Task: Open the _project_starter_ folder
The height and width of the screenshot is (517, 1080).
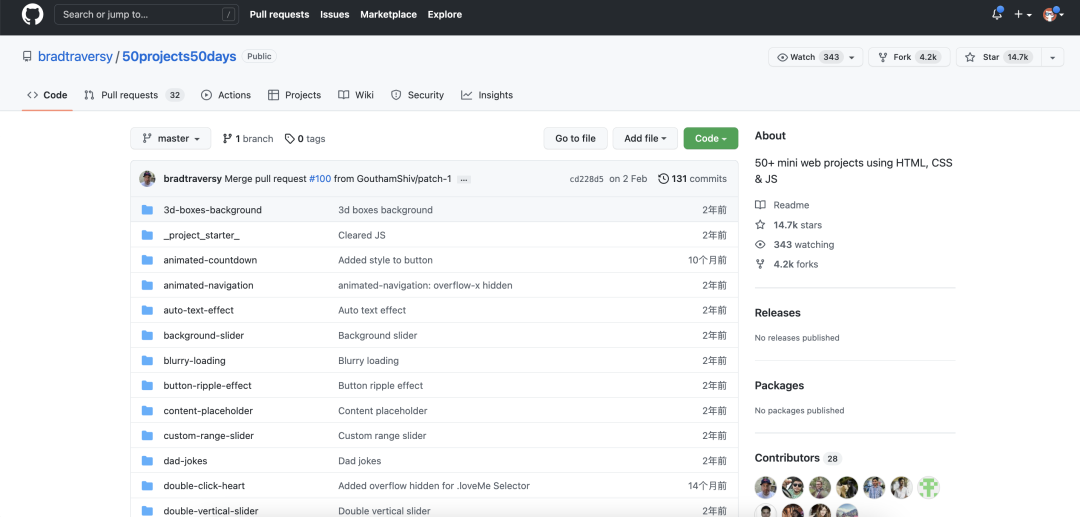Action: (202, 235)
